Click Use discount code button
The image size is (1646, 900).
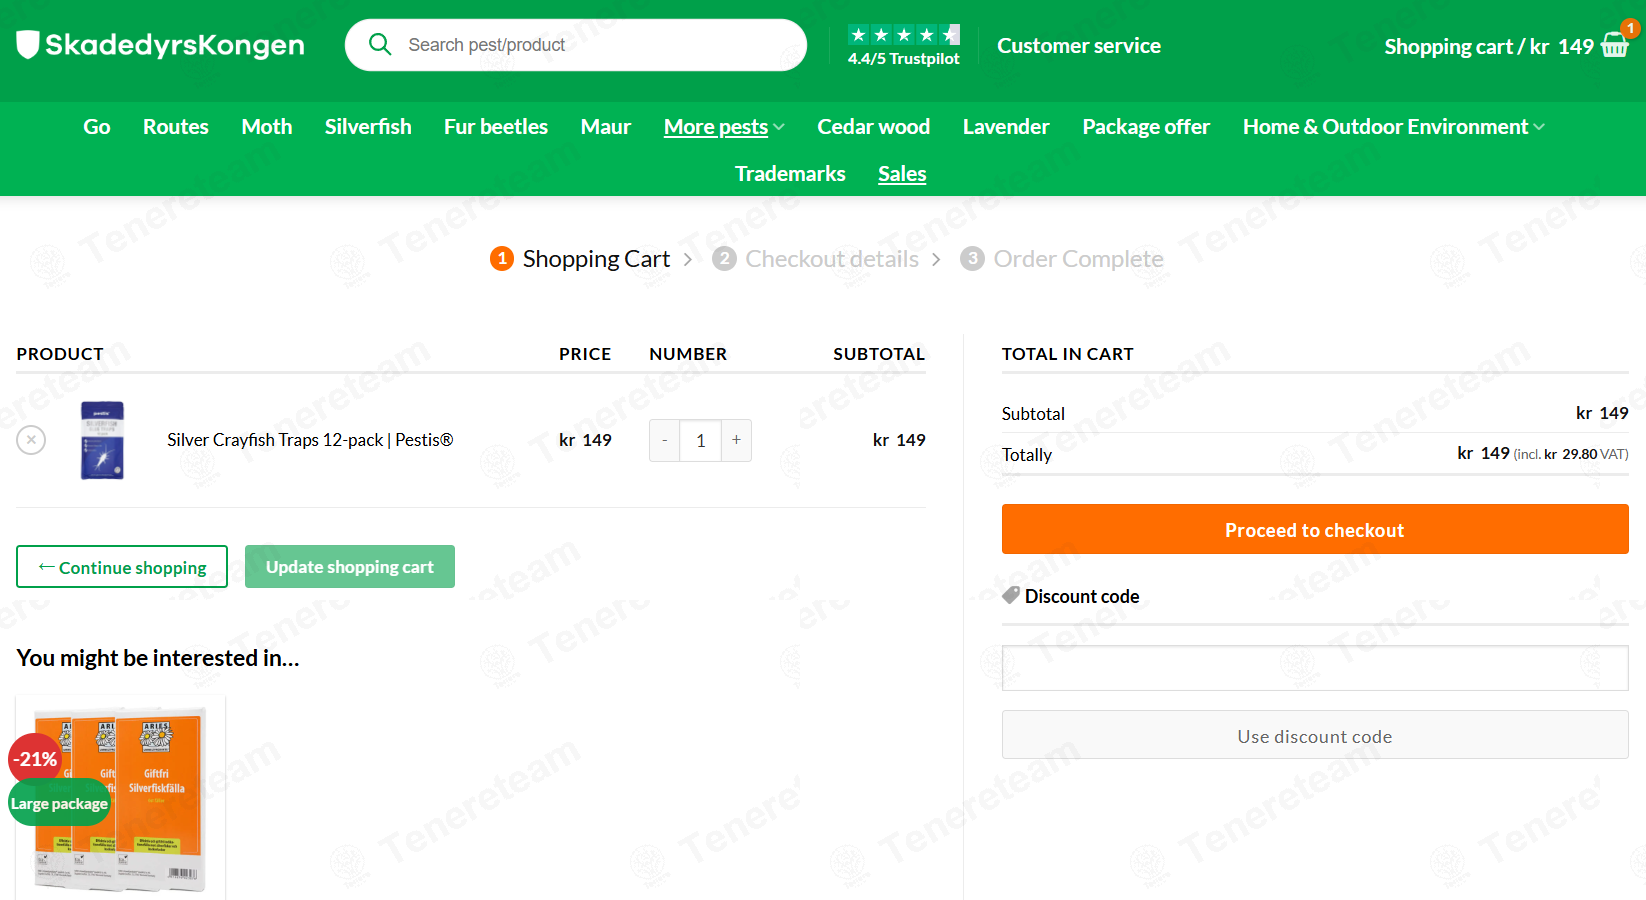pyautogui.click(x=1315, y=735)
